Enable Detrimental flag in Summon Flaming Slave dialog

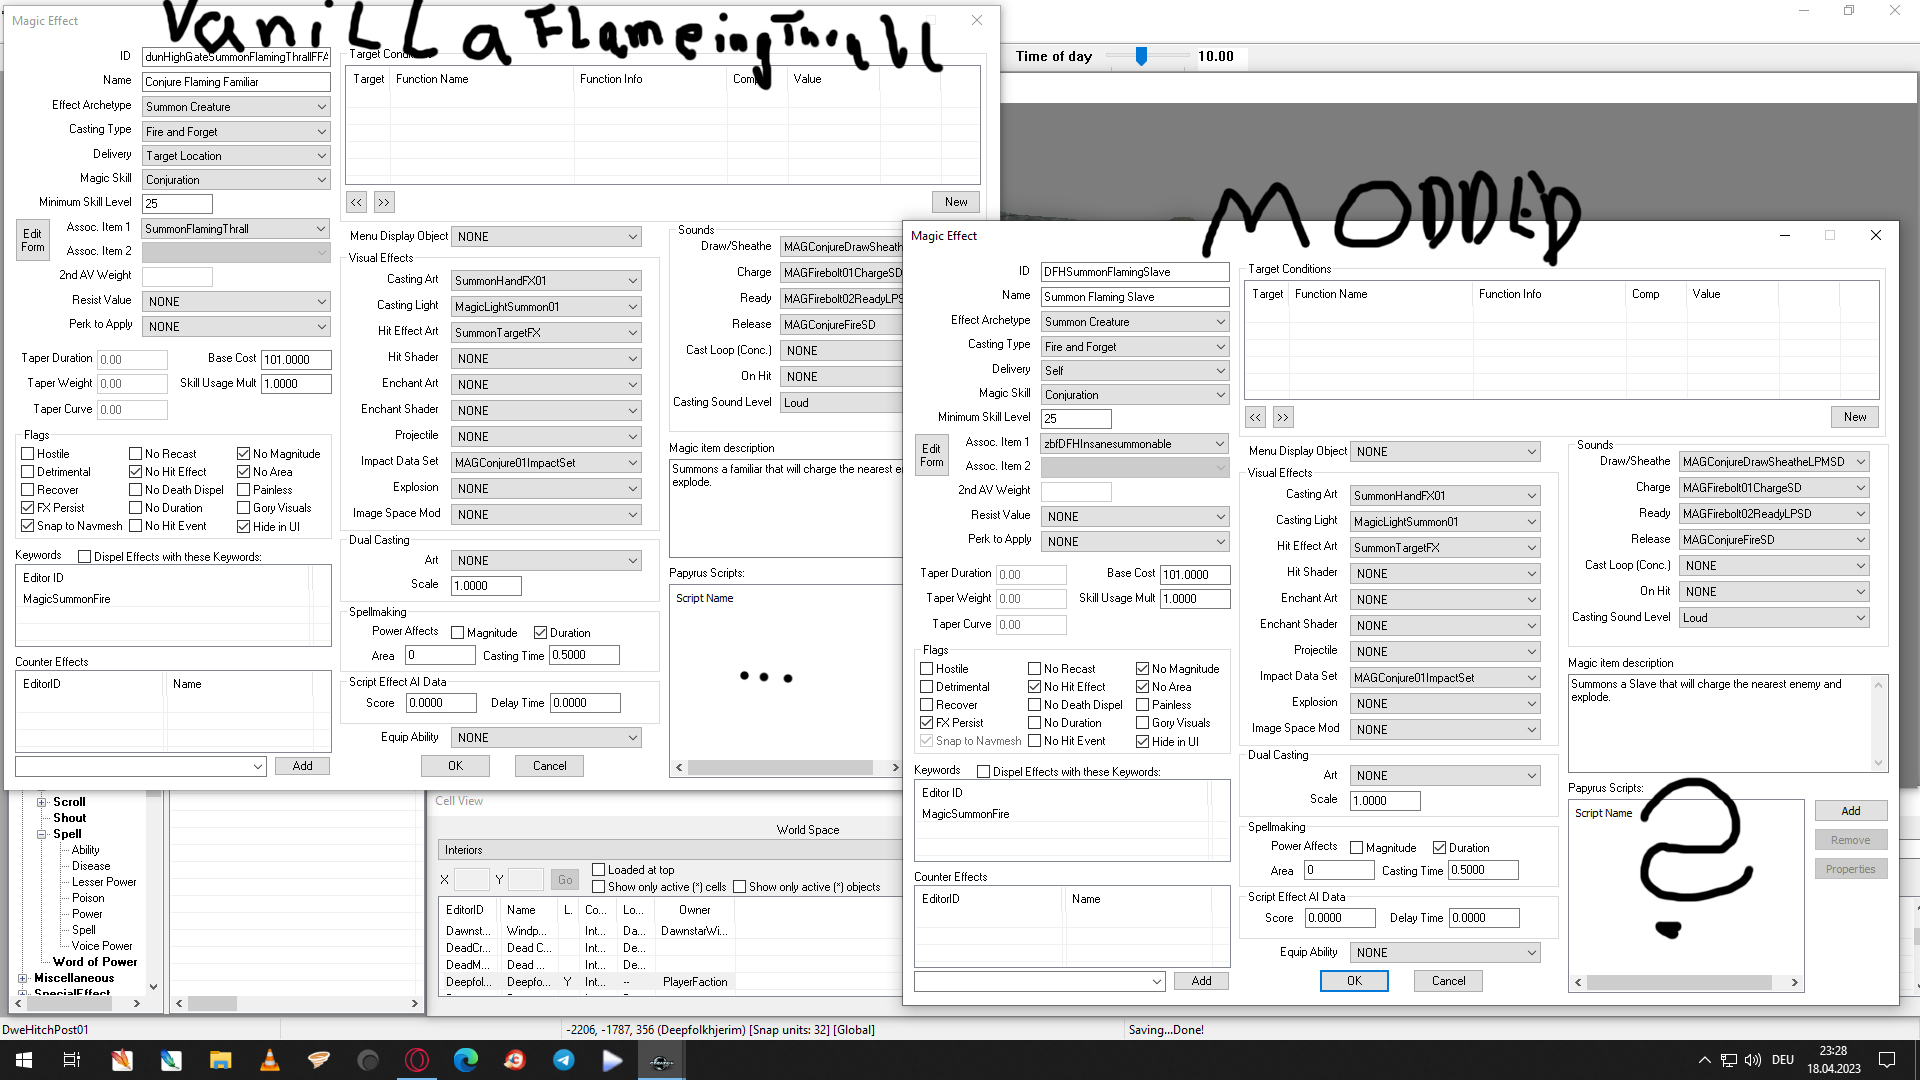(927, 687)
